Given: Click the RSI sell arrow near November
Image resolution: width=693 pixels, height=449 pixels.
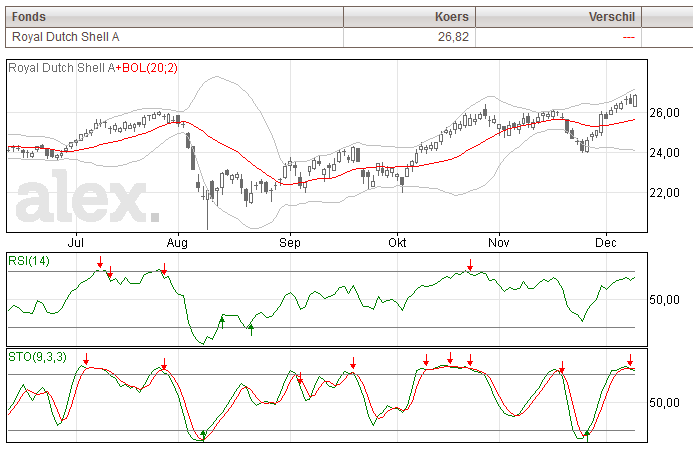Looking at the screenshot, I should point(470,265).
